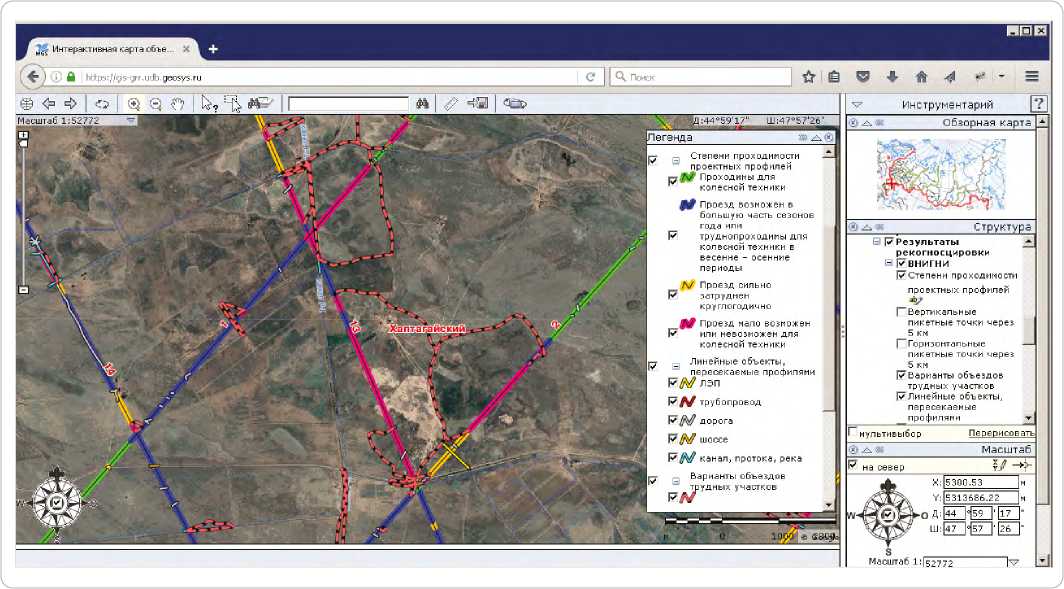The height and width of the screenshot is (589, 1064).
Task: Select the ruler measurement tool
Action: [451, 104]
